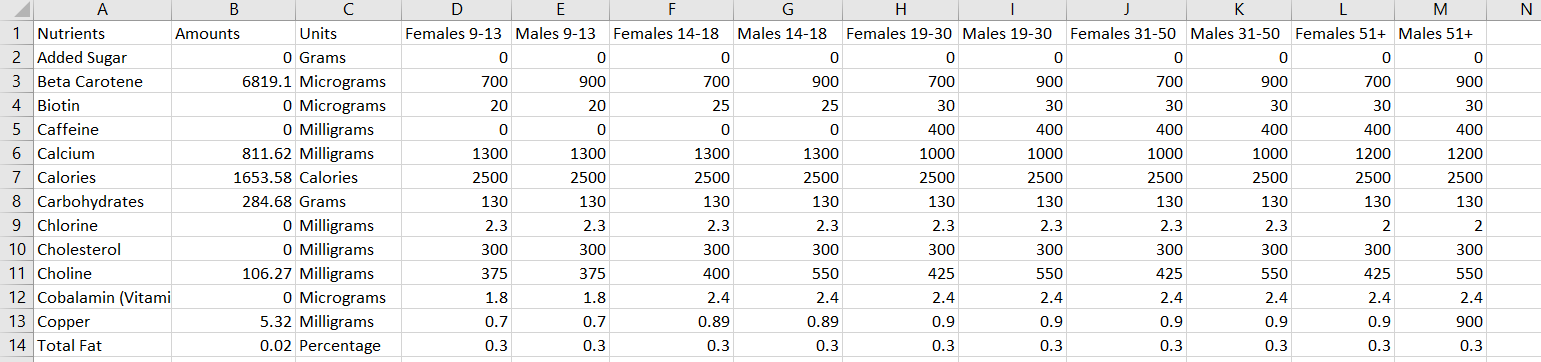1541x362 pixels.
Task: Select the Females 14-18 header cell
Action: [x=671, y=33]
